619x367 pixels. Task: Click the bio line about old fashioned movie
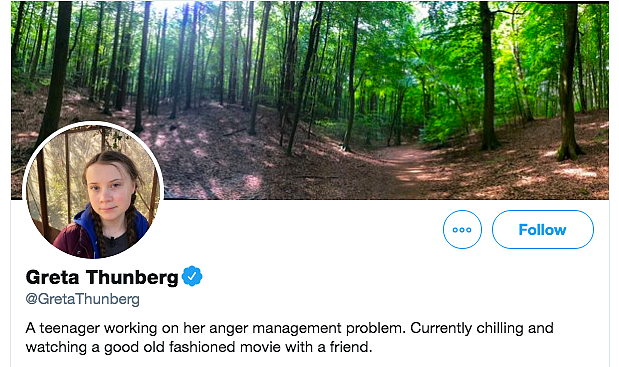coord(199,347)
